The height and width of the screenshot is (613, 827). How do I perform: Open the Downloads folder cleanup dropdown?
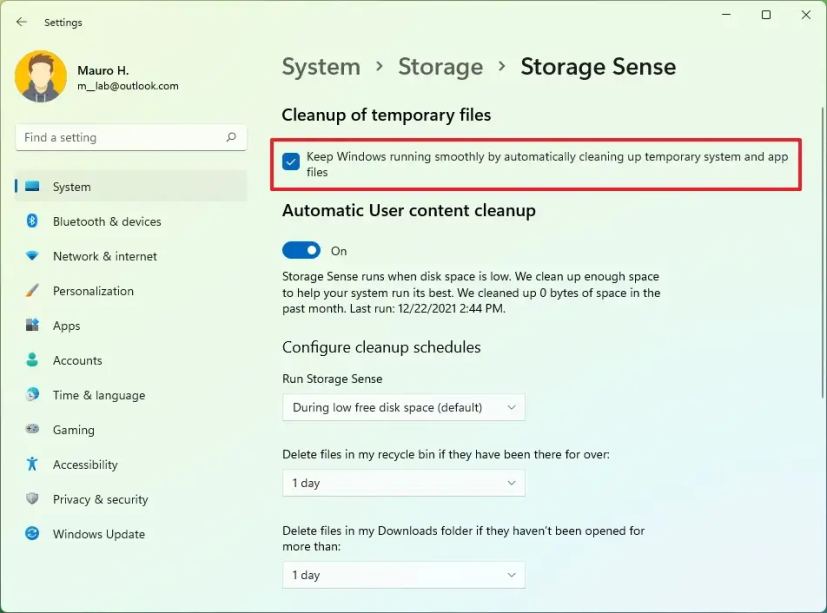point(403,575)
